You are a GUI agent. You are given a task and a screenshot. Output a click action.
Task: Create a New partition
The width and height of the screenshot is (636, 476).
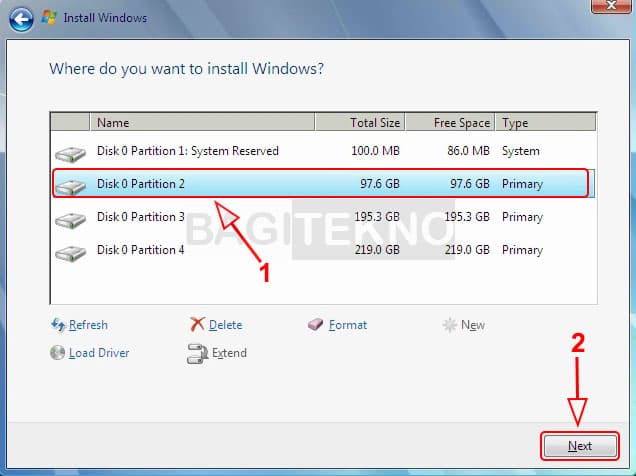pos(473,325)
